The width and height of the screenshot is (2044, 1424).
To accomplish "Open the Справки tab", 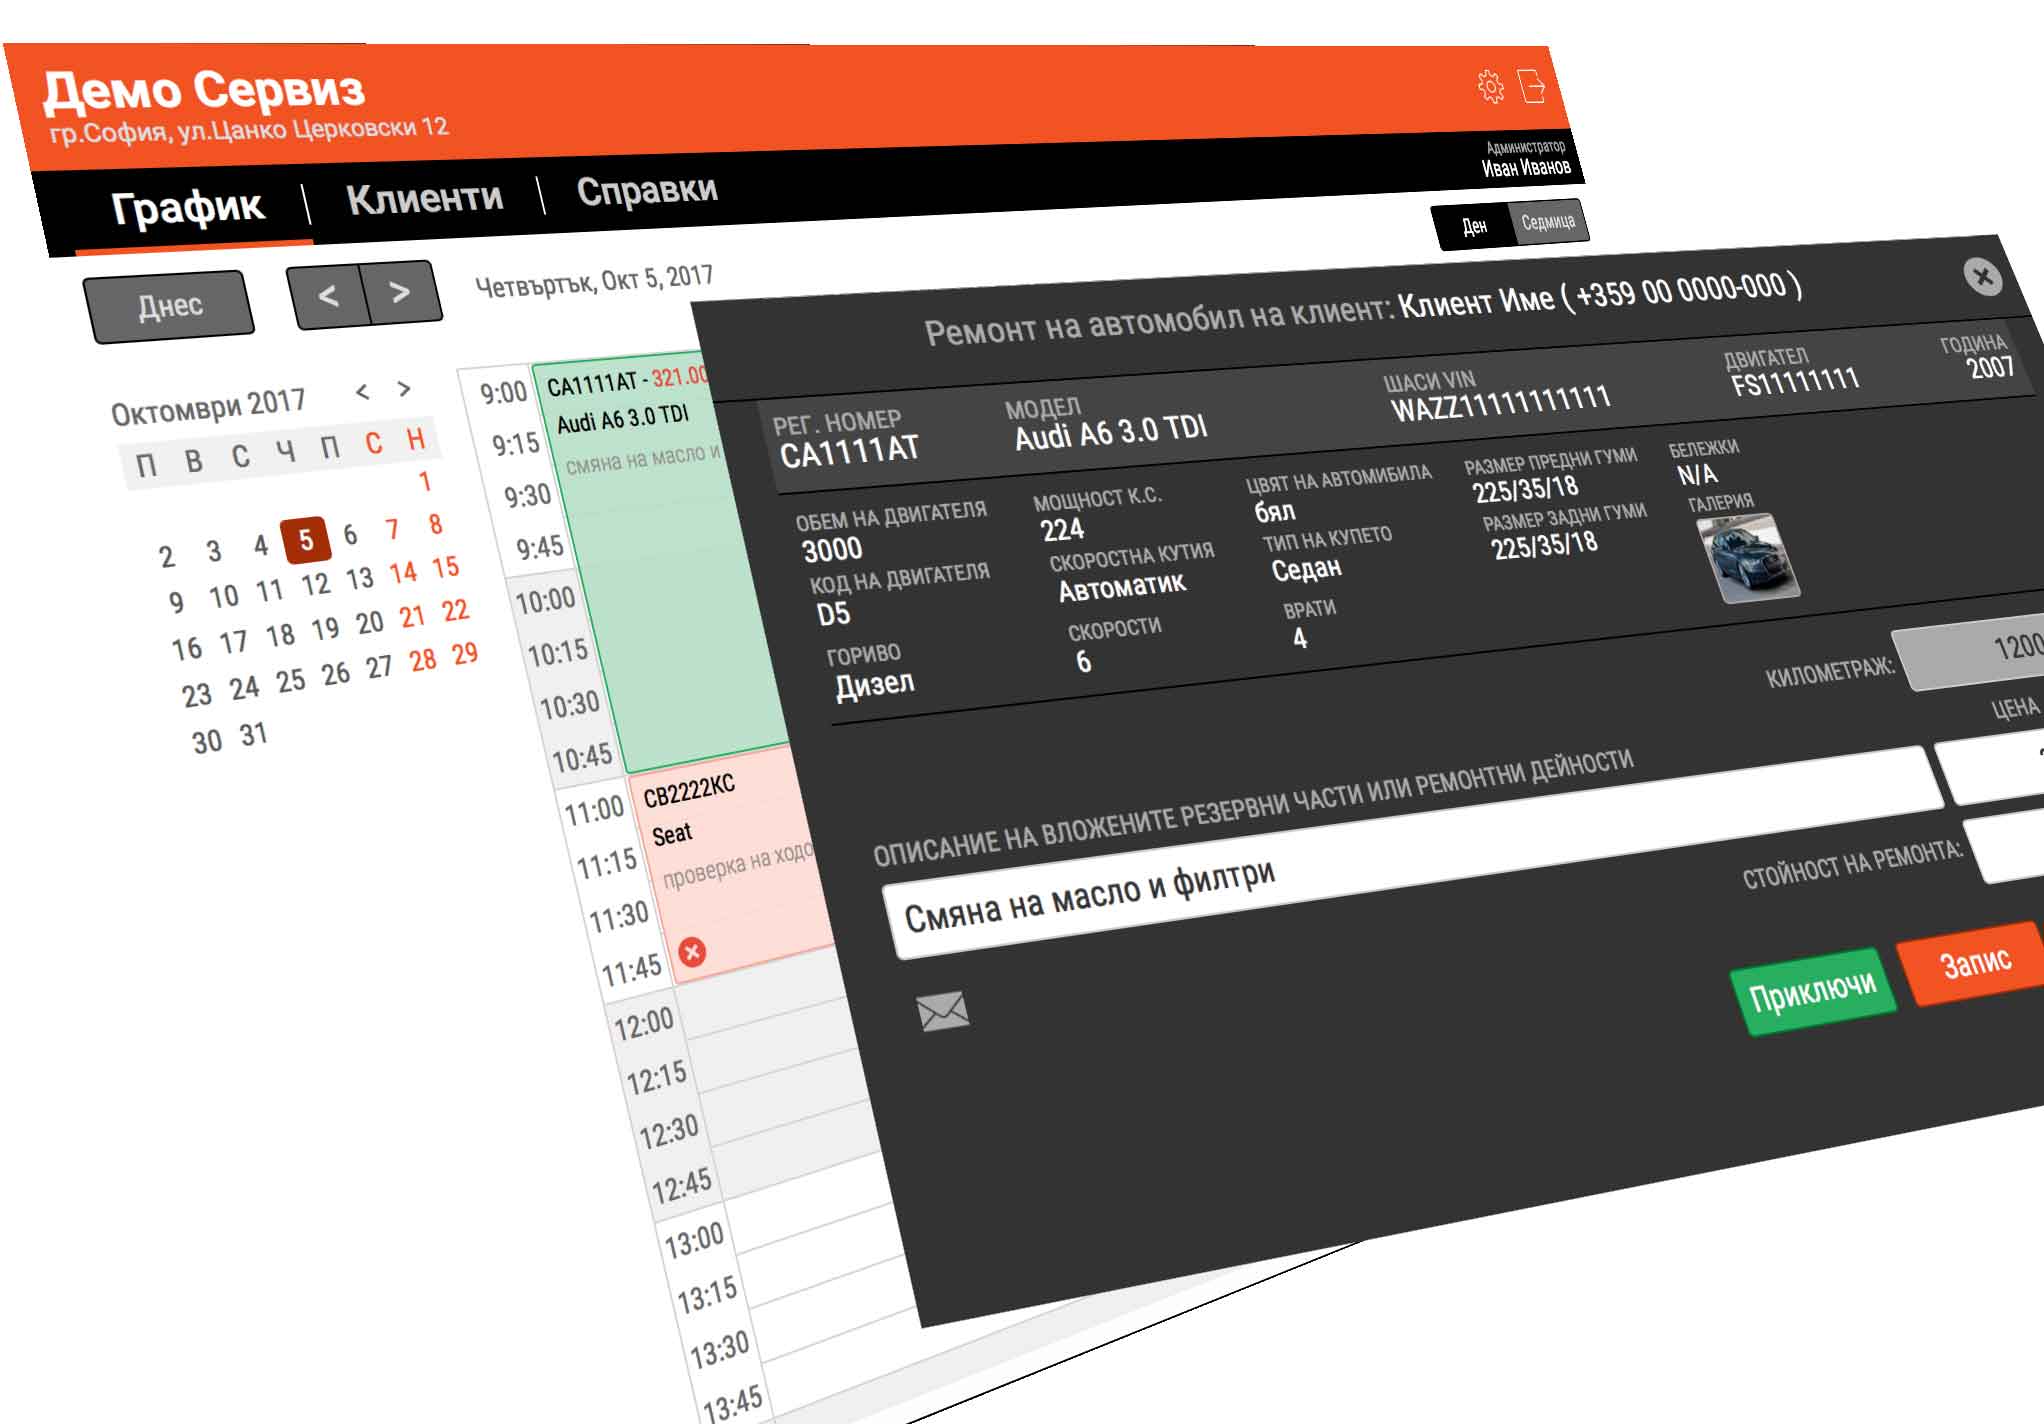I will click(x=647, y=190).
